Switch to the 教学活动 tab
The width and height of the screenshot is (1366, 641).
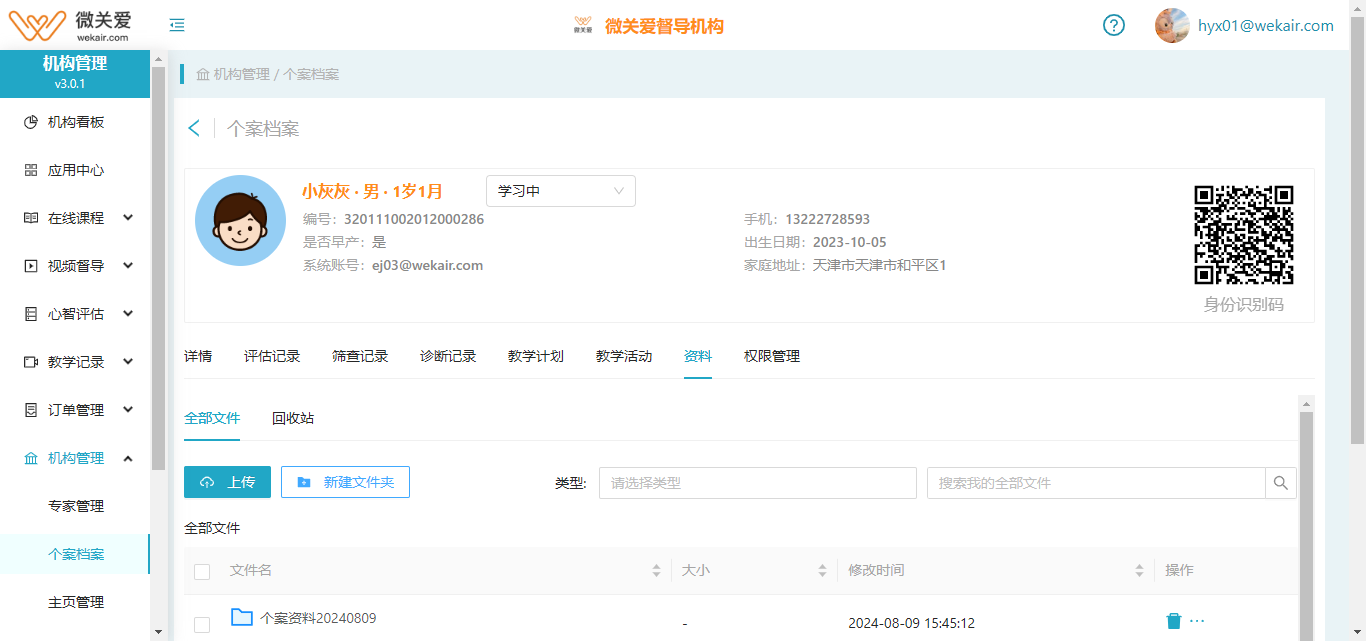[x=624, y=356]
